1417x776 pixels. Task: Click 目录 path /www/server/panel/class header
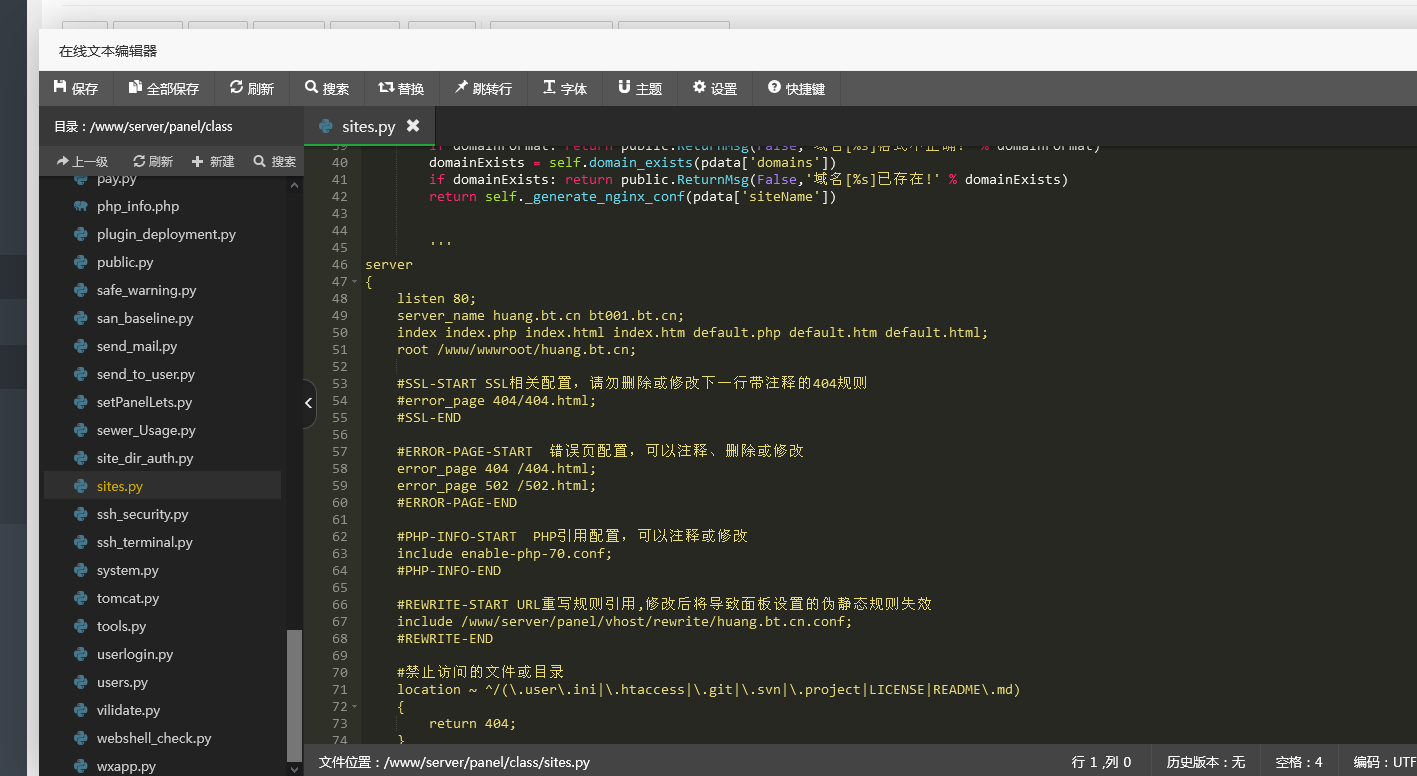click(x=143, y=127)
